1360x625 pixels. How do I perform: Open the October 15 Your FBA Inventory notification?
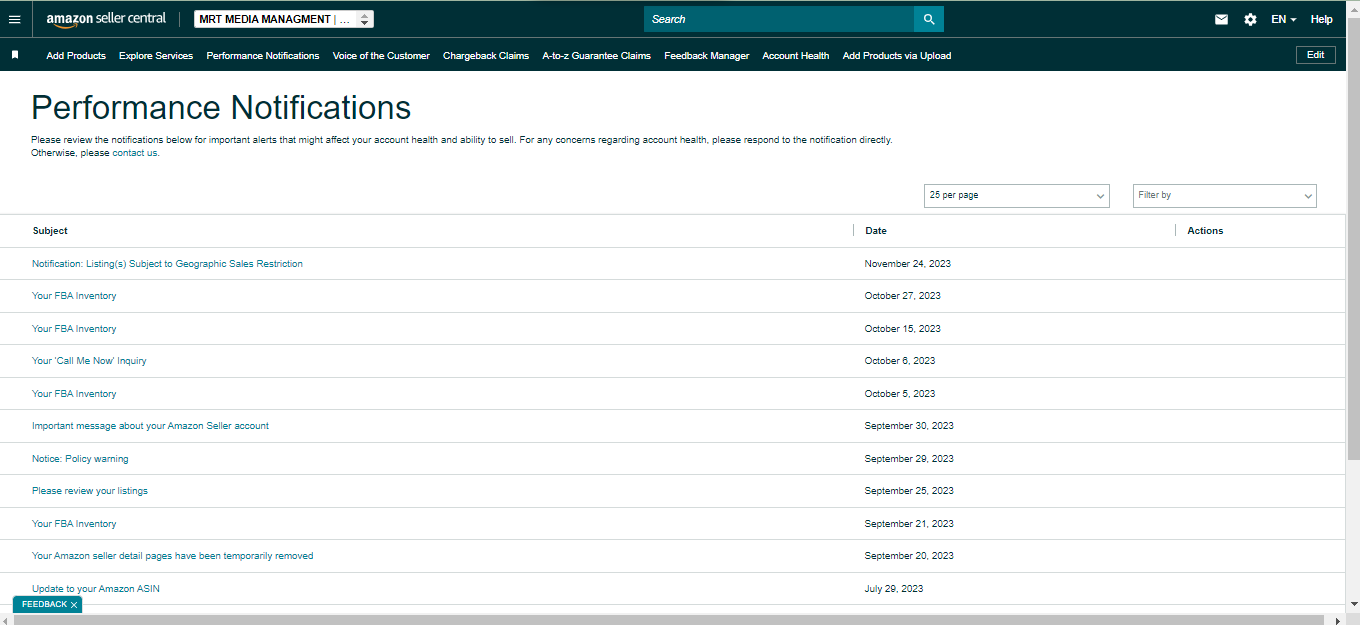(x=74, y=329)
